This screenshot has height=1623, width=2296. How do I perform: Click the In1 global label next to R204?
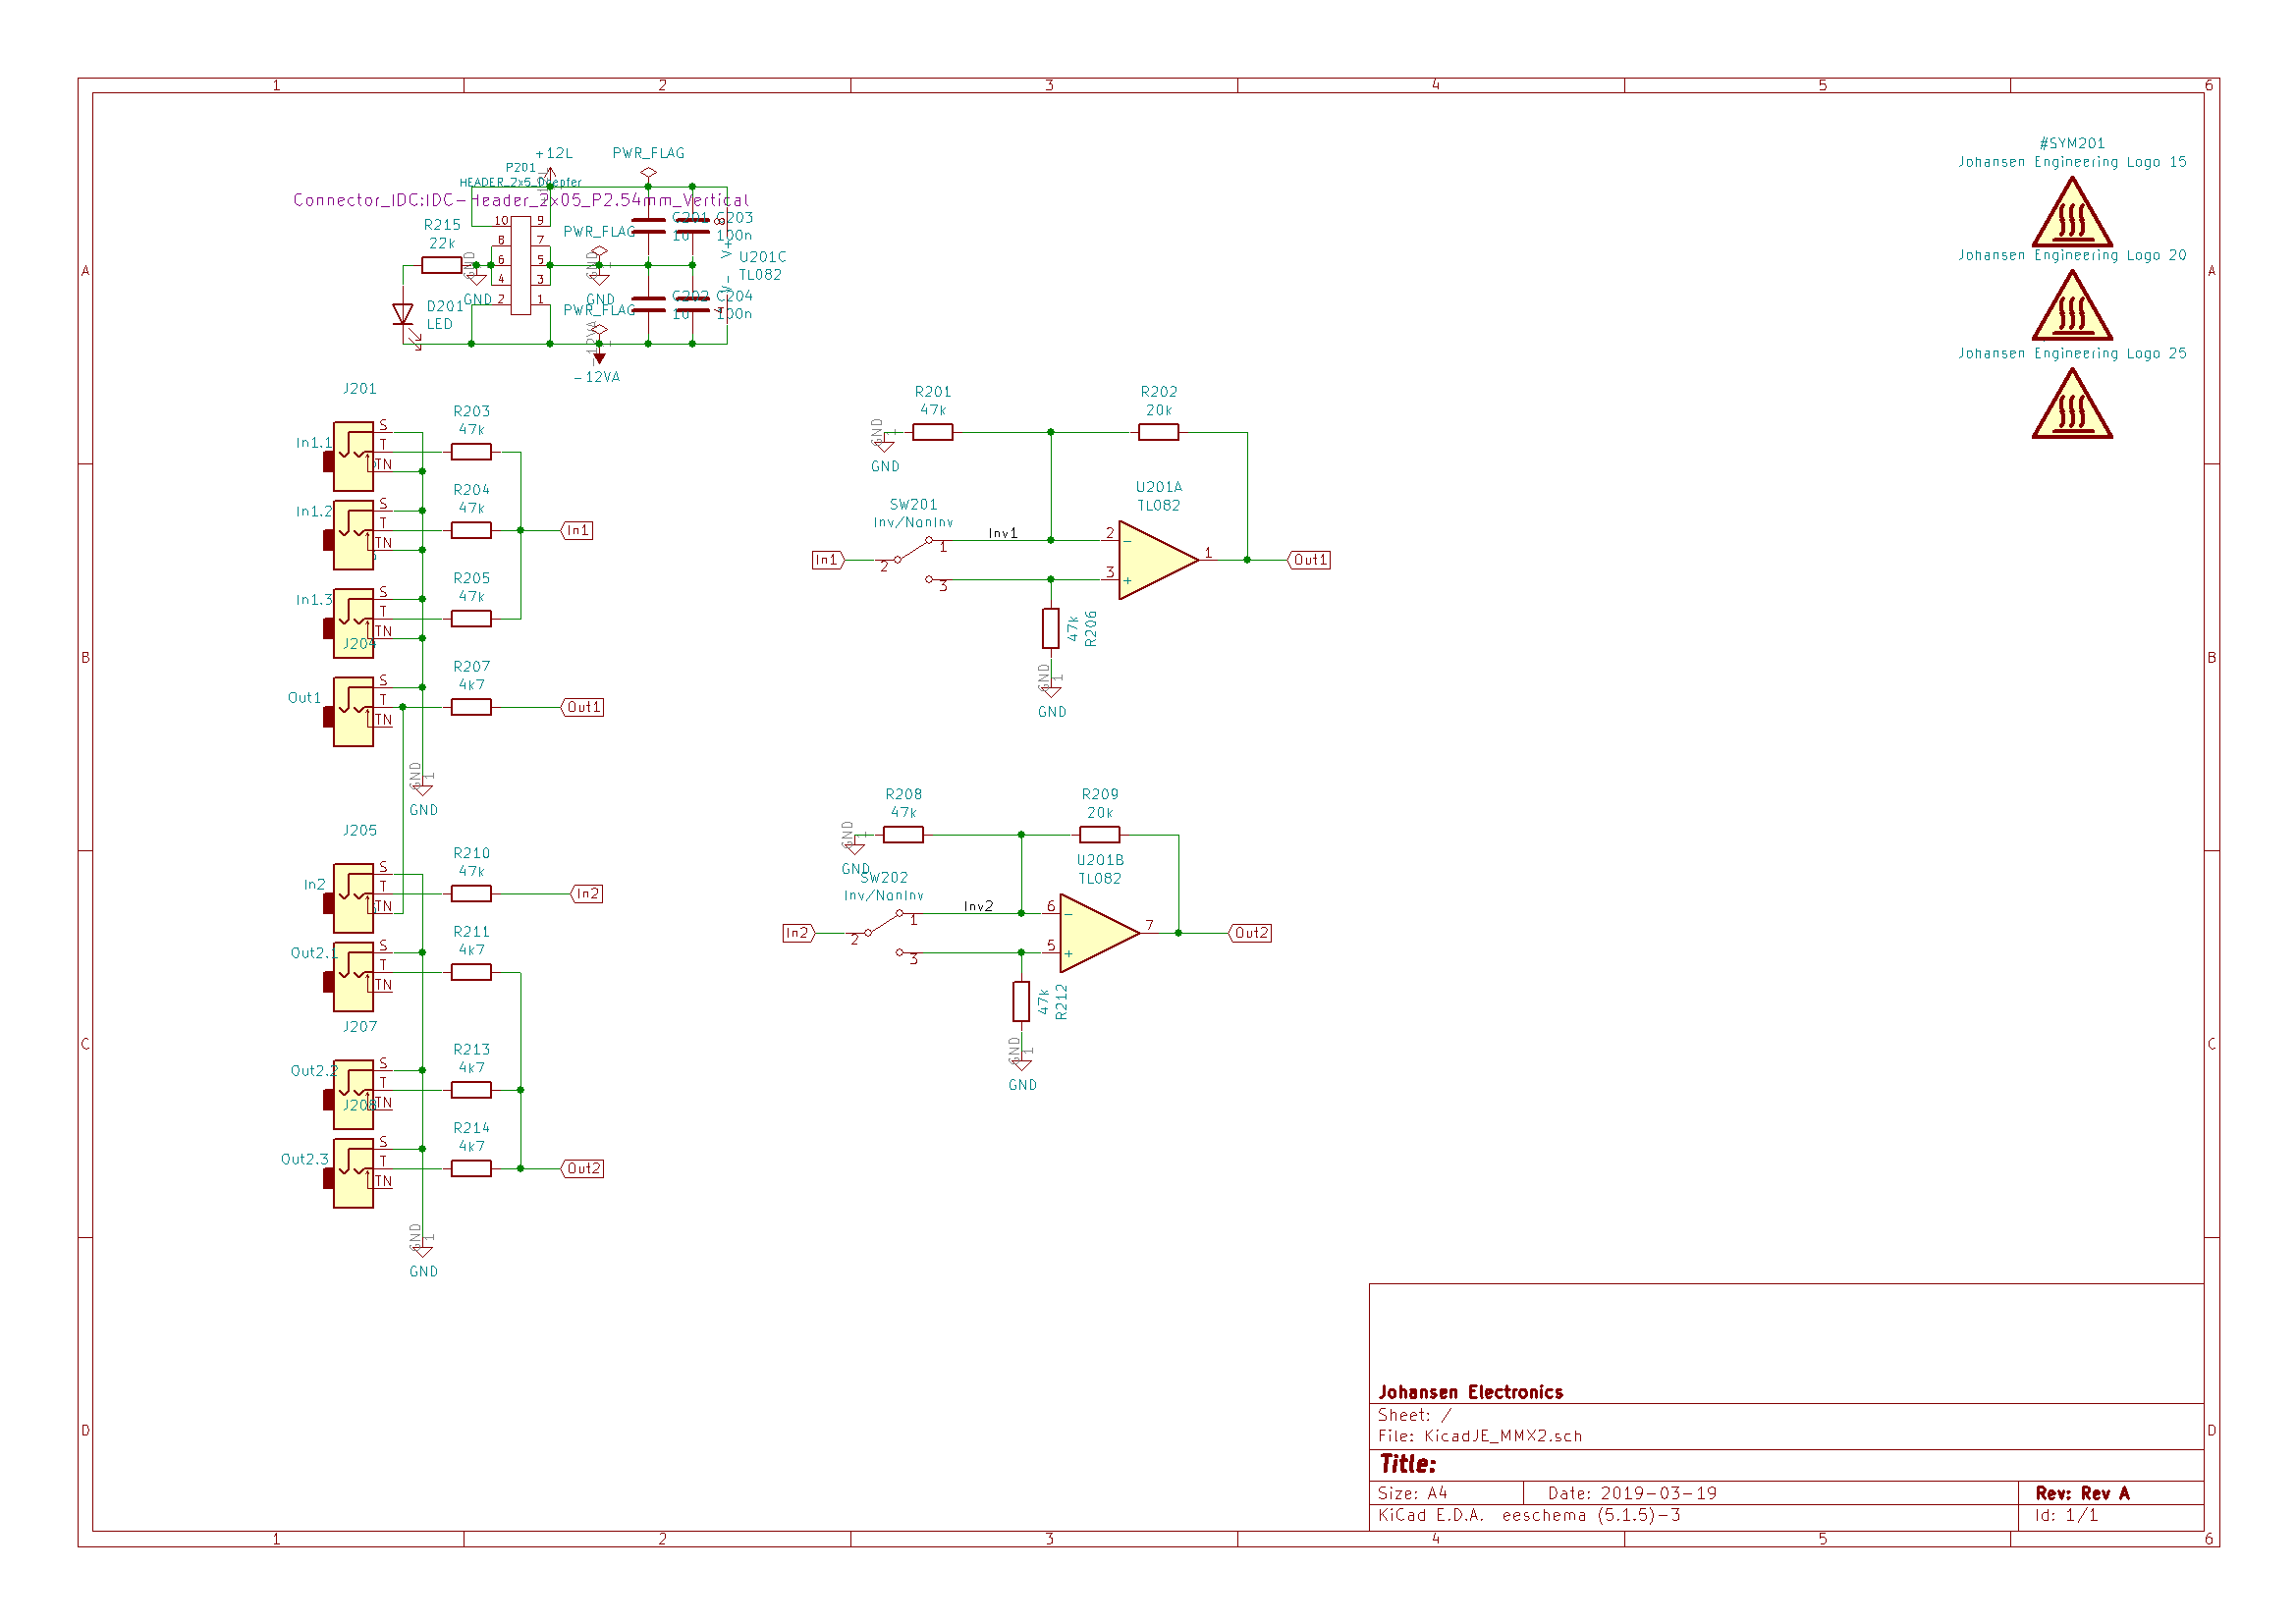tap(577, 530)
